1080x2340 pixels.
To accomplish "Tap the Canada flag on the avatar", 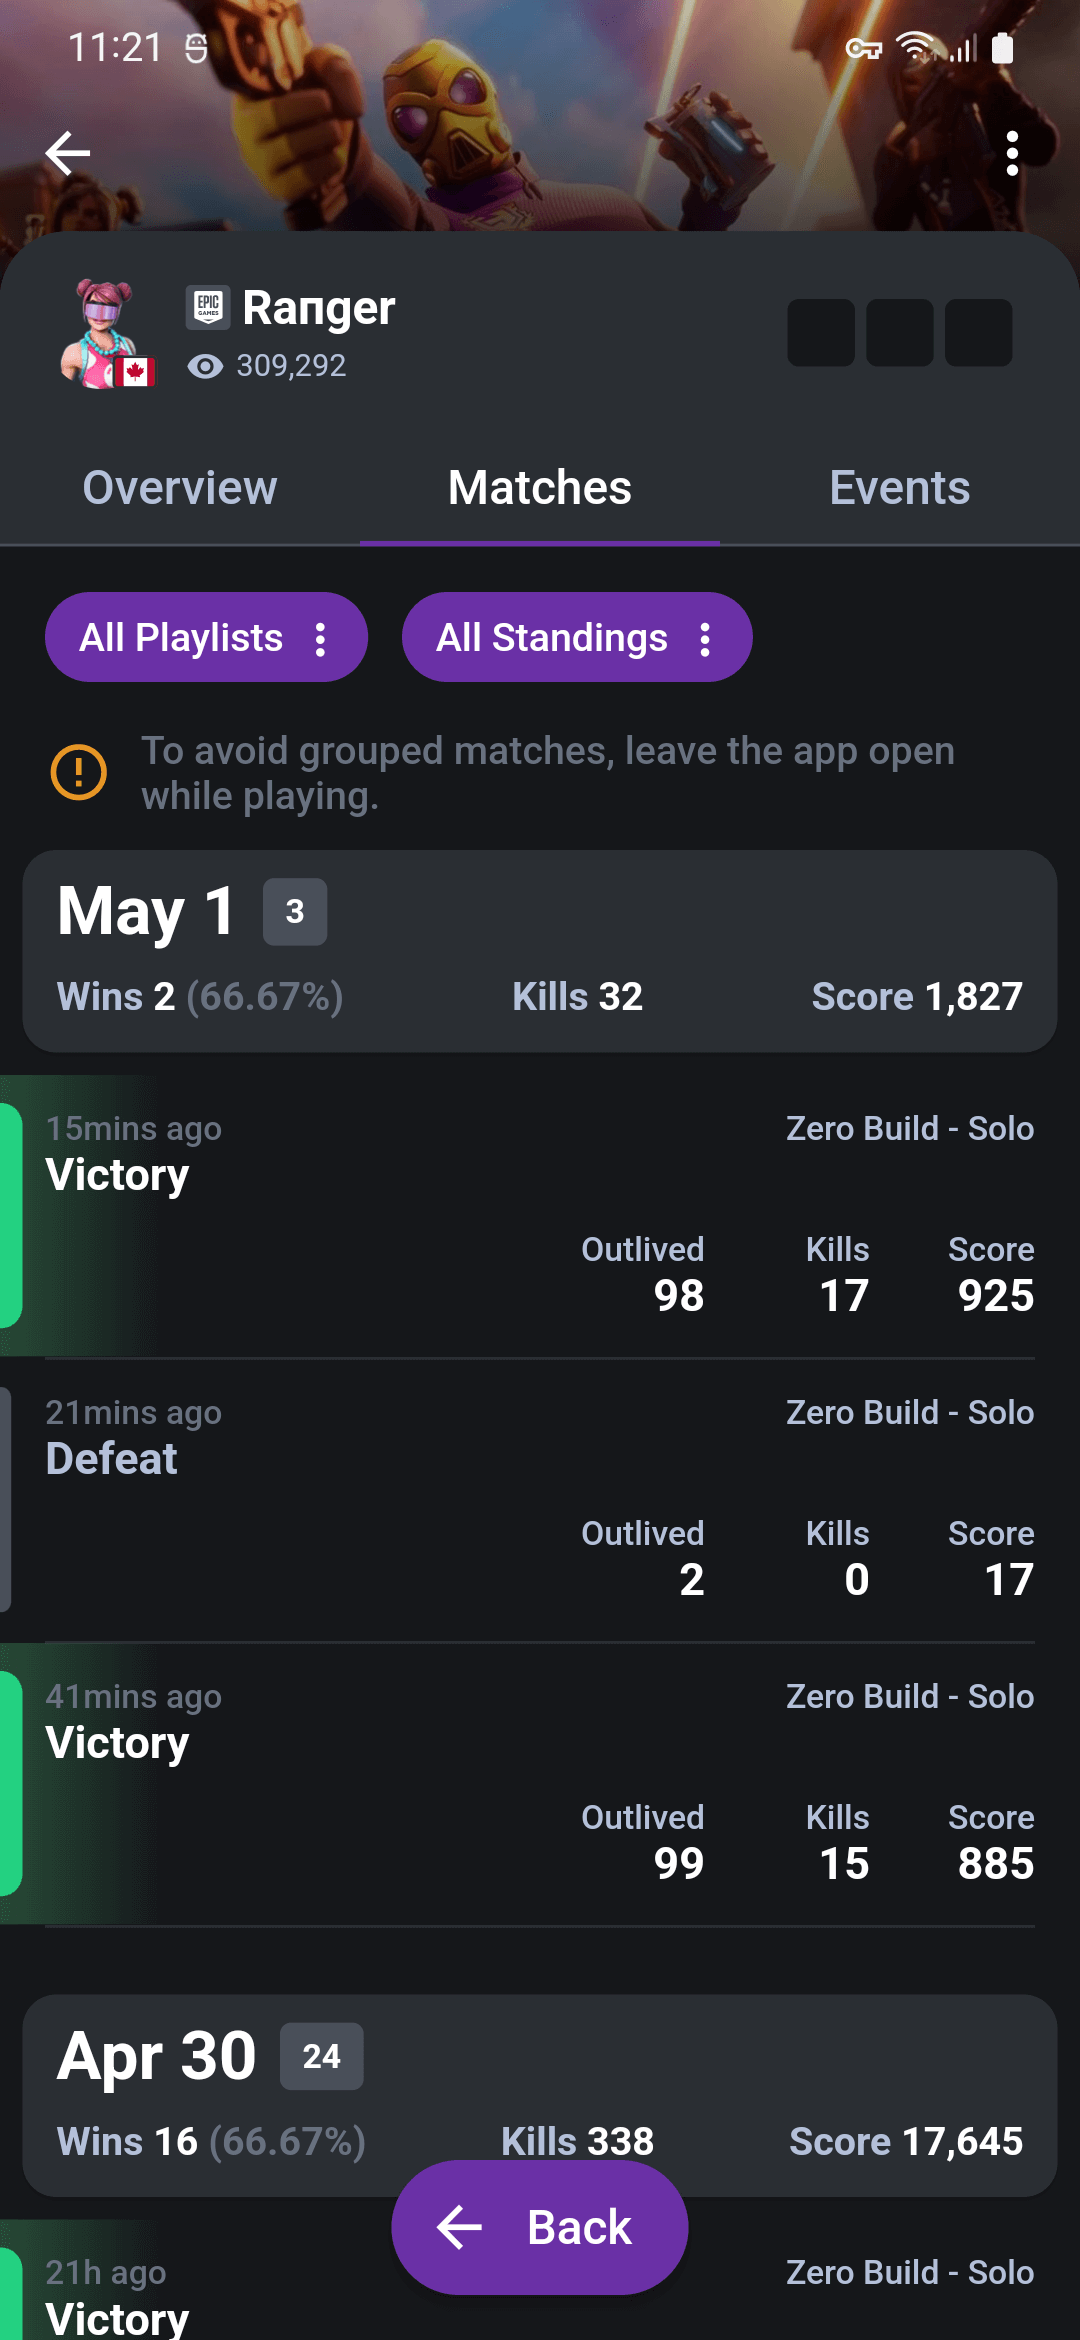I will tap(138, 368).
